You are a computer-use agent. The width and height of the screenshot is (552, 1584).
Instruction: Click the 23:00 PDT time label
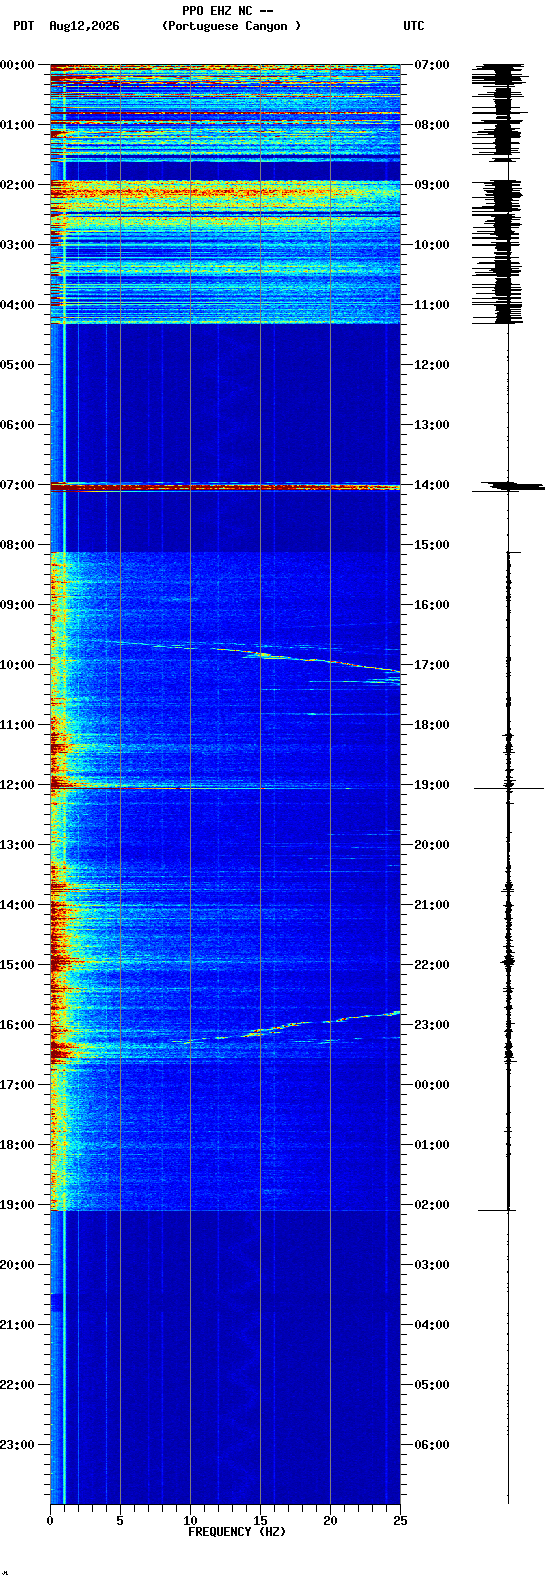(17, 1445)
